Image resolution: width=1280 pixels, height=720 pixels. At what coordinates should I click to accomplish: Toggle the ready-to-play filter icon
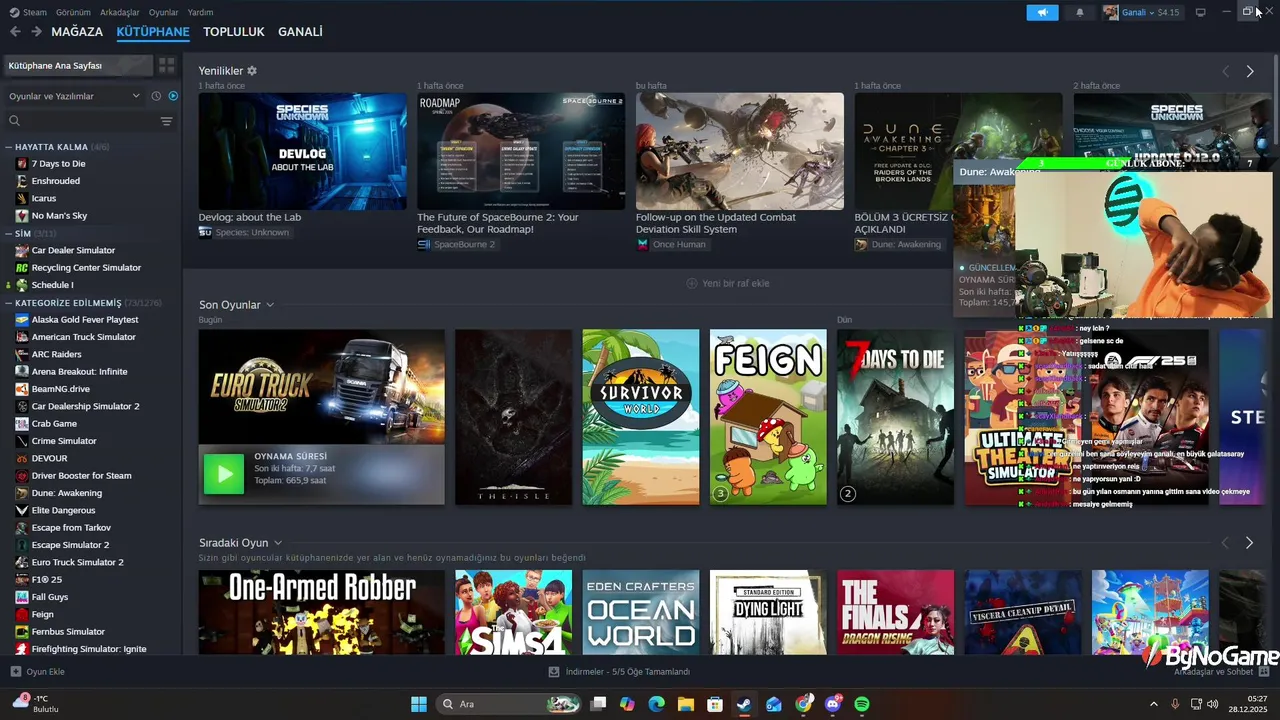point(173,96)
